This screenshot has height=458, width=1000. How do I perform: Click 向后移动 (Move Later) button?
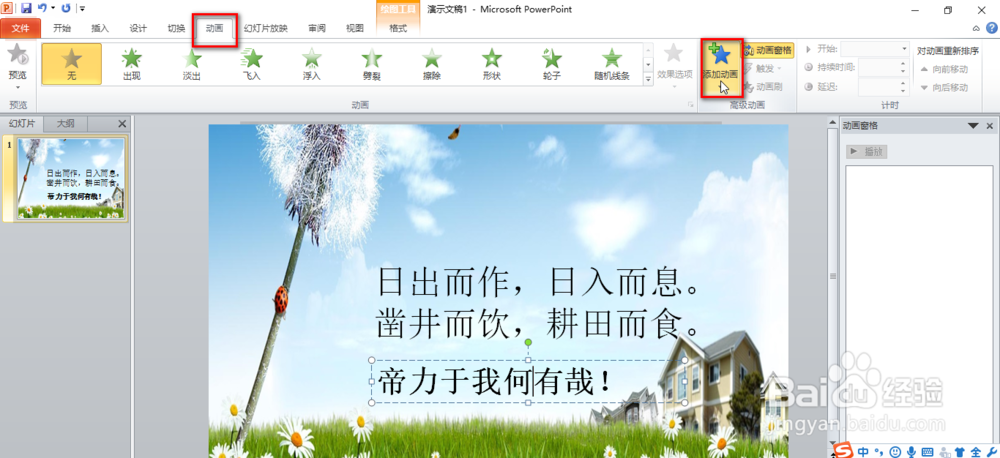tap(944, 87)
